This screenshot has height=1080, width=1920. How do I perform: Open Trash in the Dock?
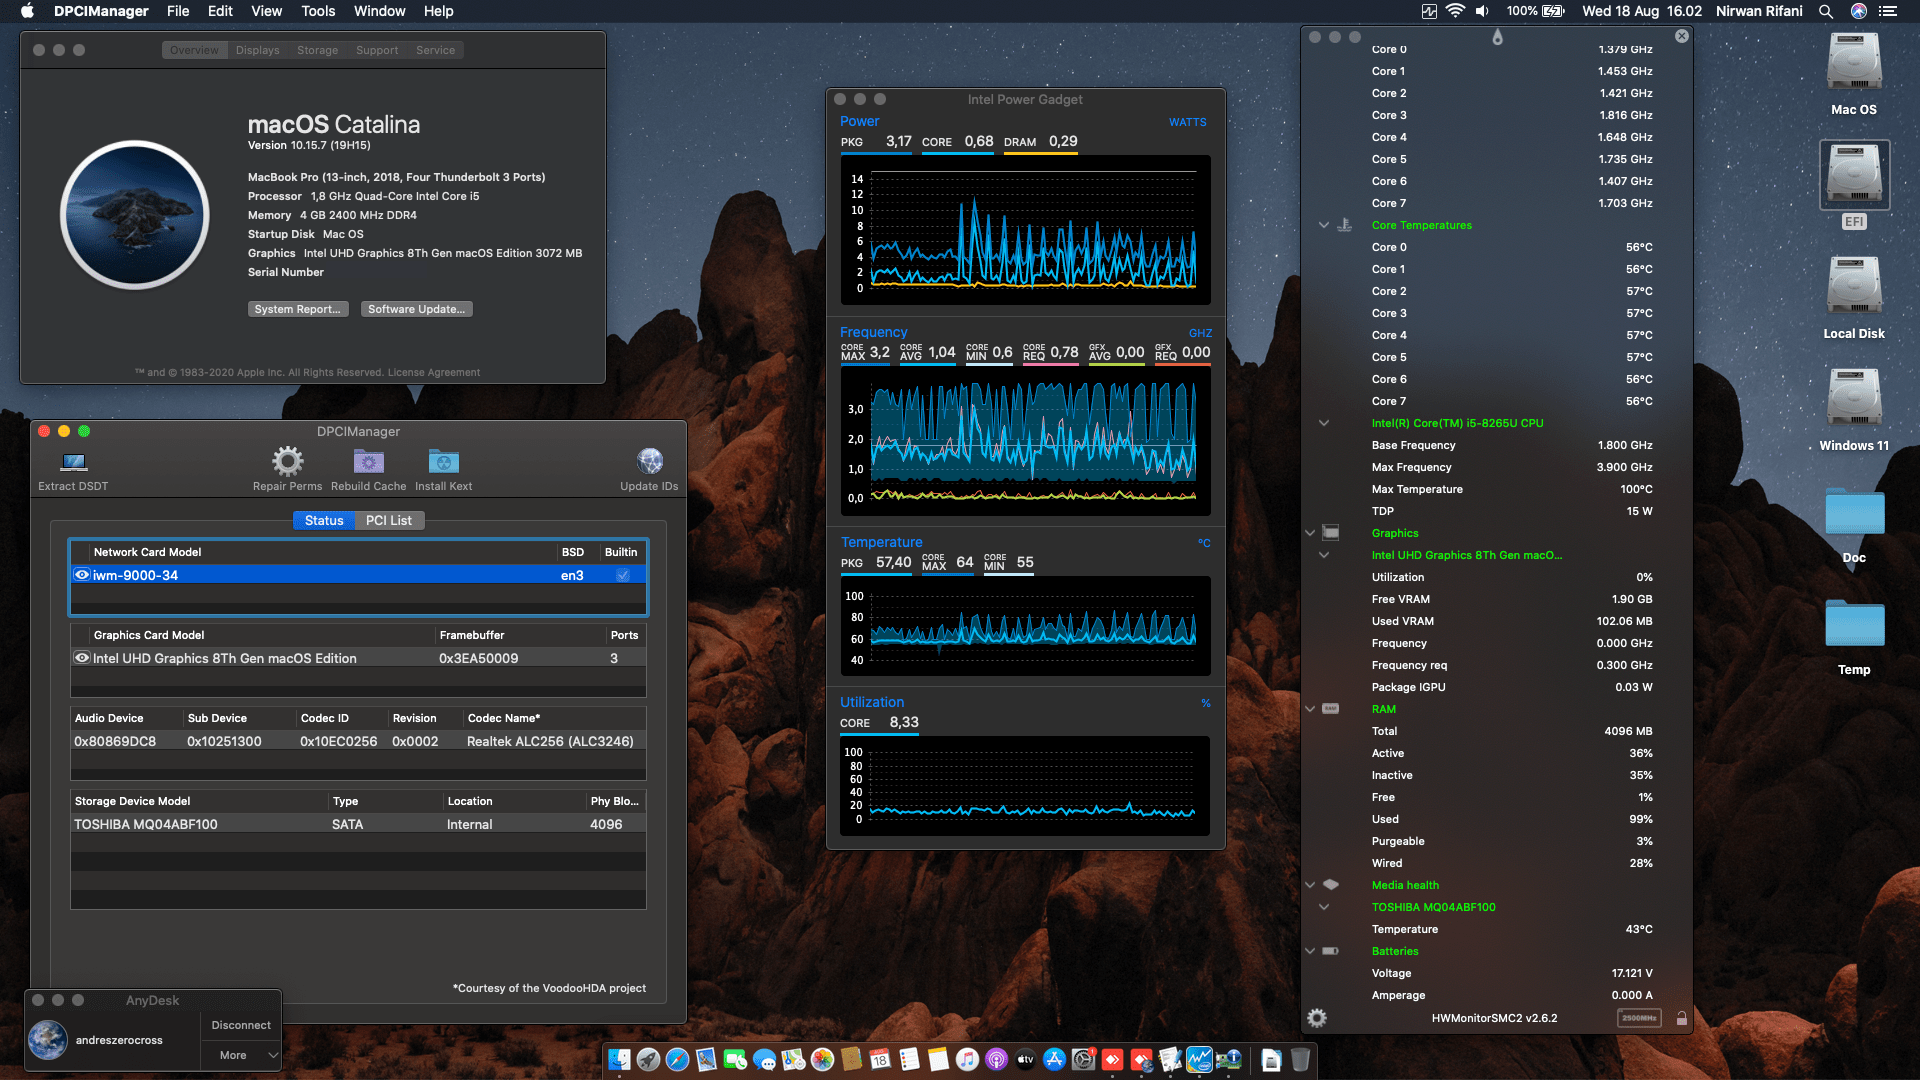tap(1300, 1059)
